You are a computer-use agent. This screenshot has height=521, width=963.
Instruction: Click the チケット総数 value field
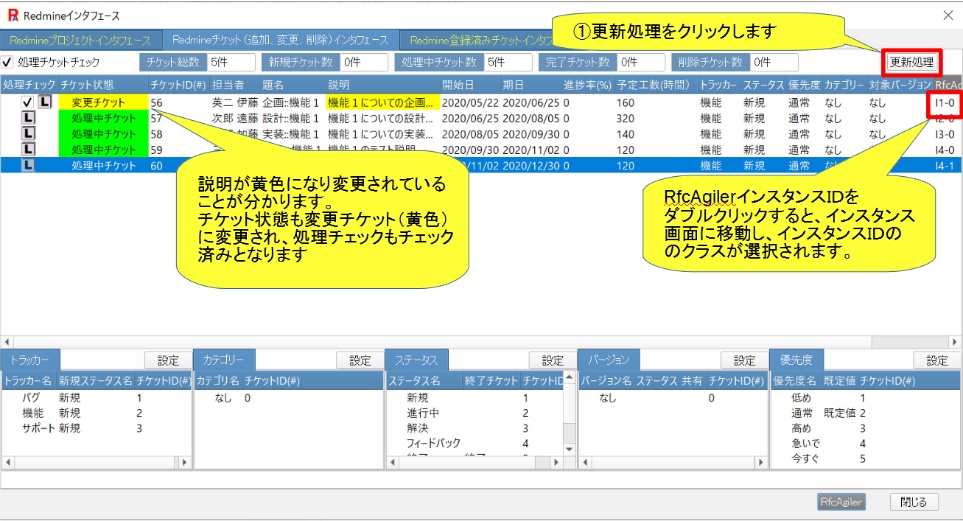click(x=232, y=62)
